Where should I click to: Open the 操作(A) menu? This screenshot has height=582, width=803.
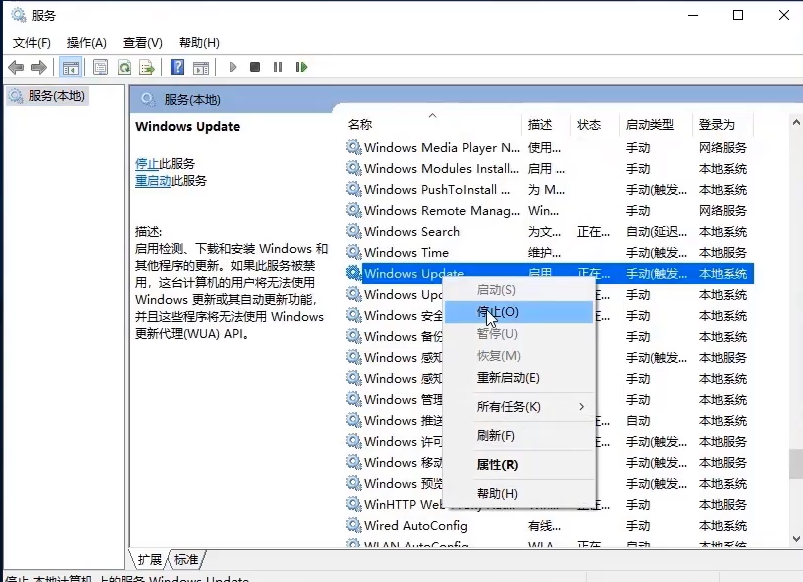[86, 42]
